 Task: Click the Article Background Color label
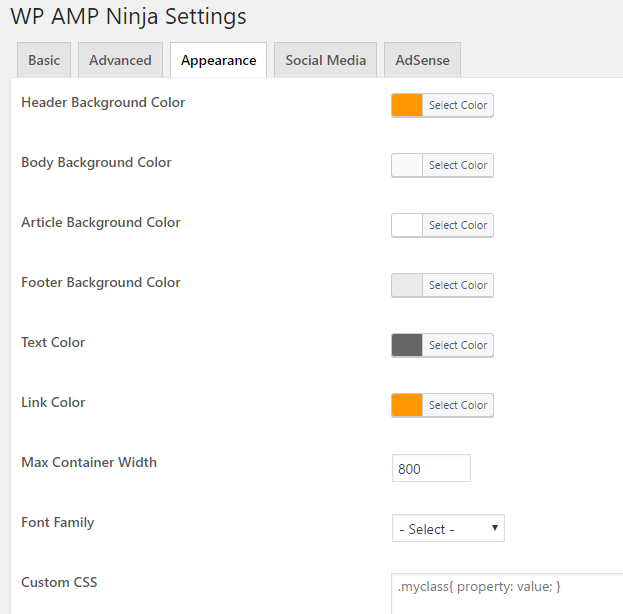click(101, 223)
